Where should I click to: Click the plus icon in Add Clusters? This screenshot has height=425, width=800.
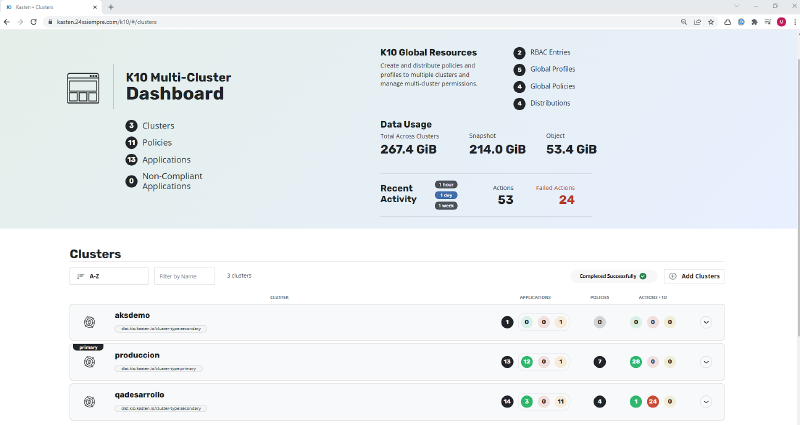(672, 276)
